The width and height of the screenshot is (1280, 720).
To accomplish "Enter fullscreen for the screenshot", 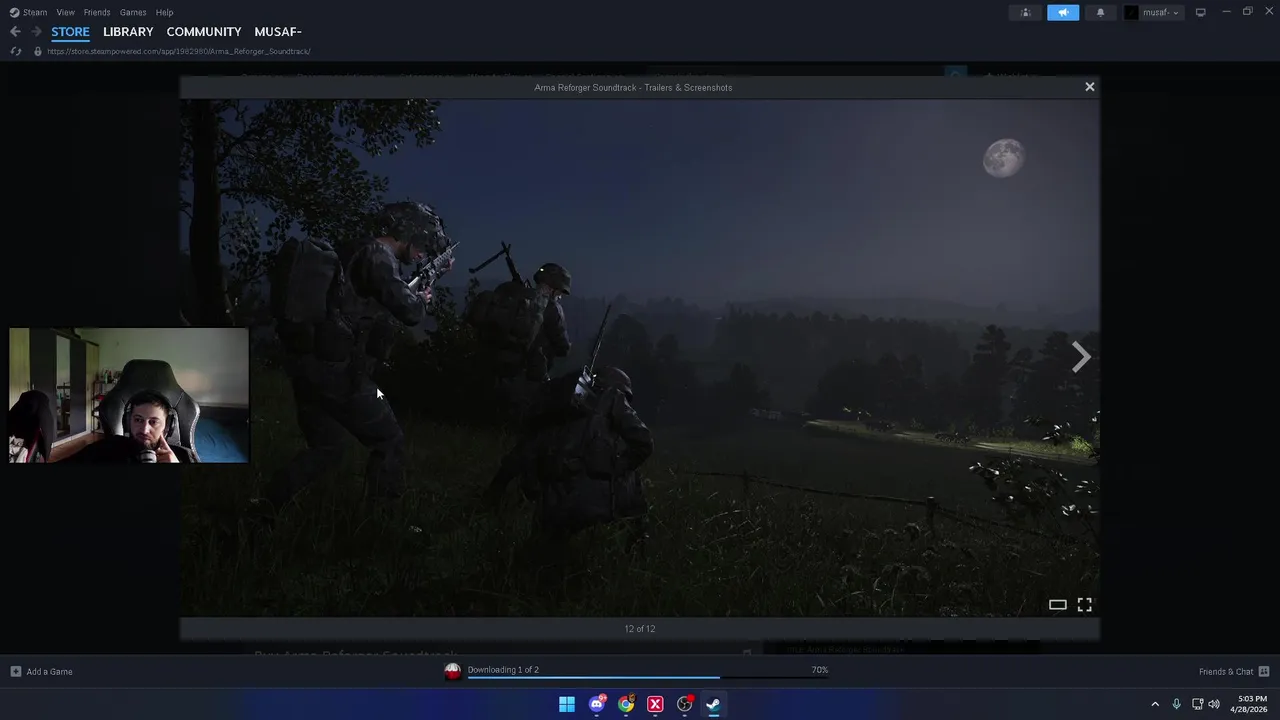I will coord(1084,605).
